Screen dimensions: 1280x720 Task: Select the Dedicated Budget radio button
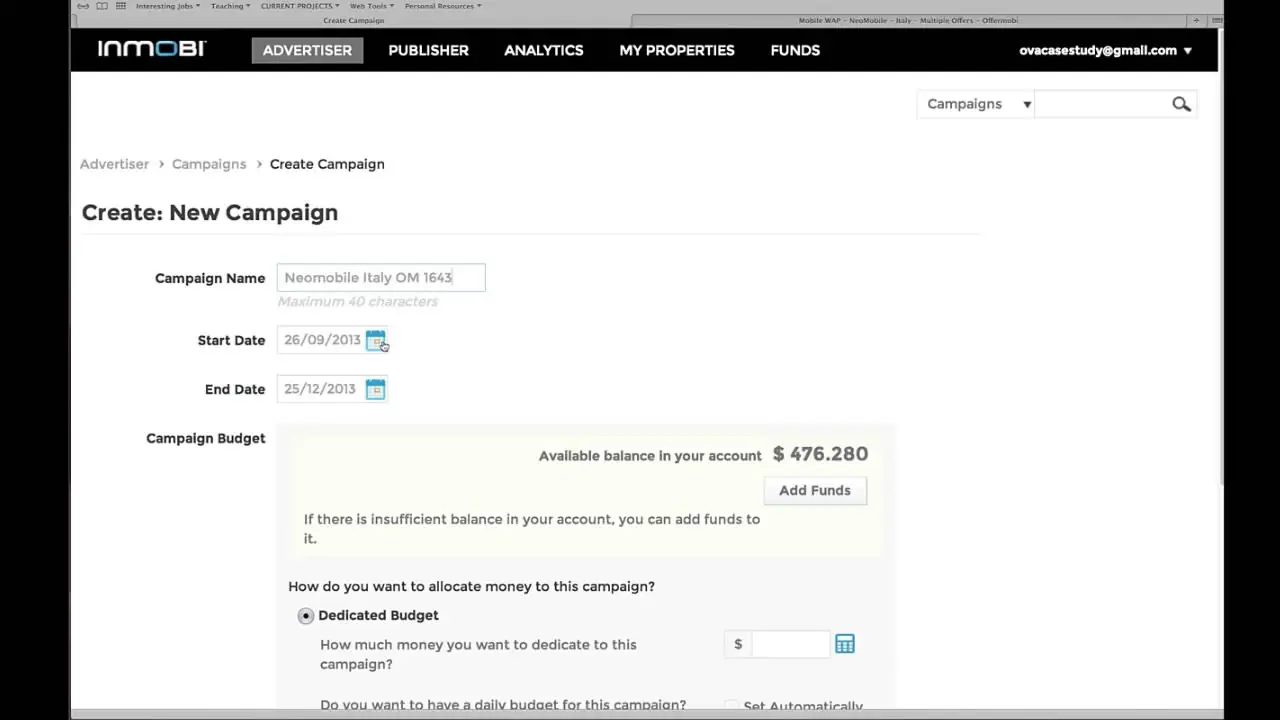[x=306, y=616]
